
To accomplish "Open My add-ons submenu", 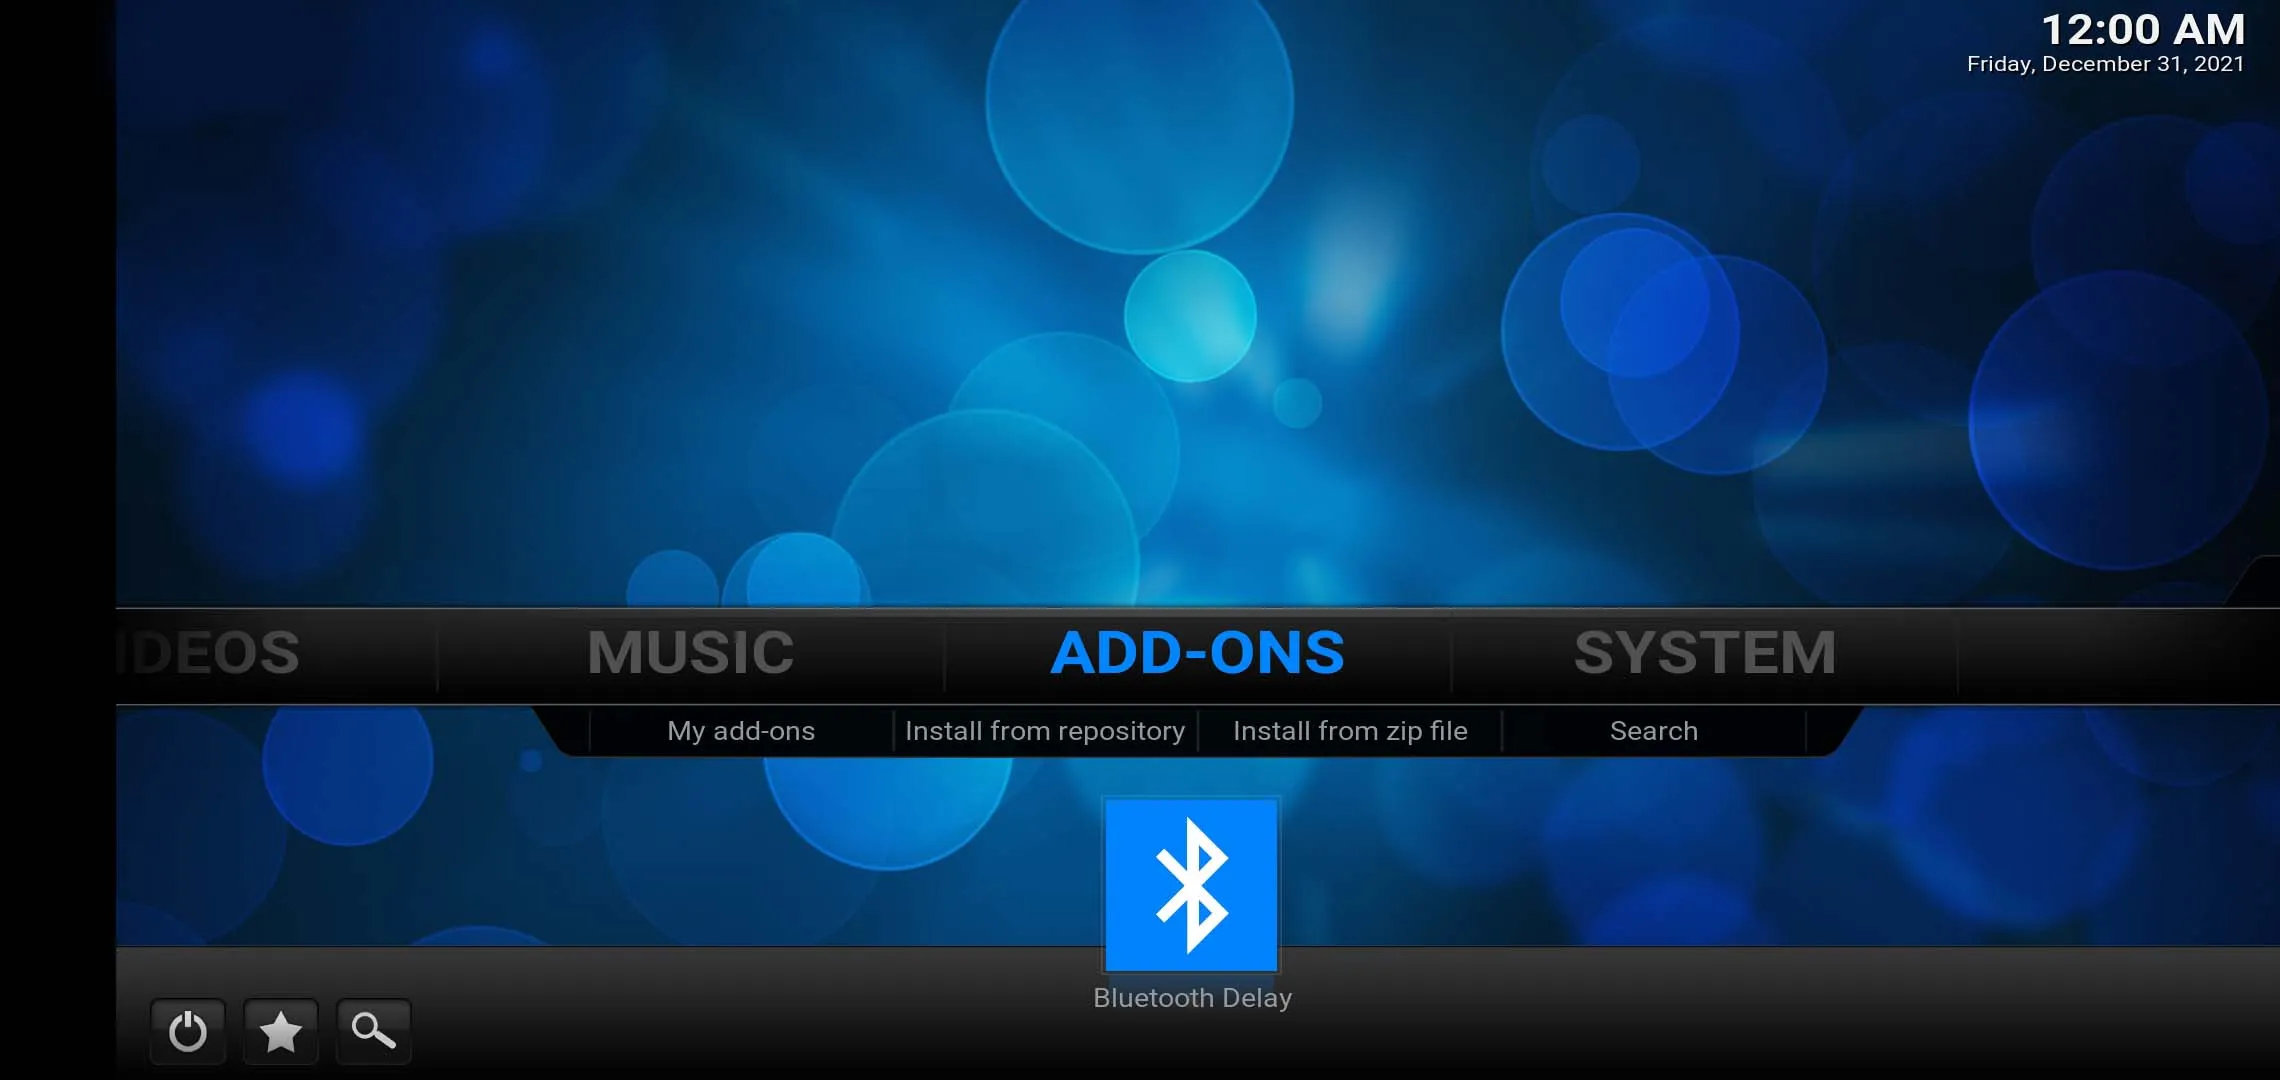I will coord(741,731).
